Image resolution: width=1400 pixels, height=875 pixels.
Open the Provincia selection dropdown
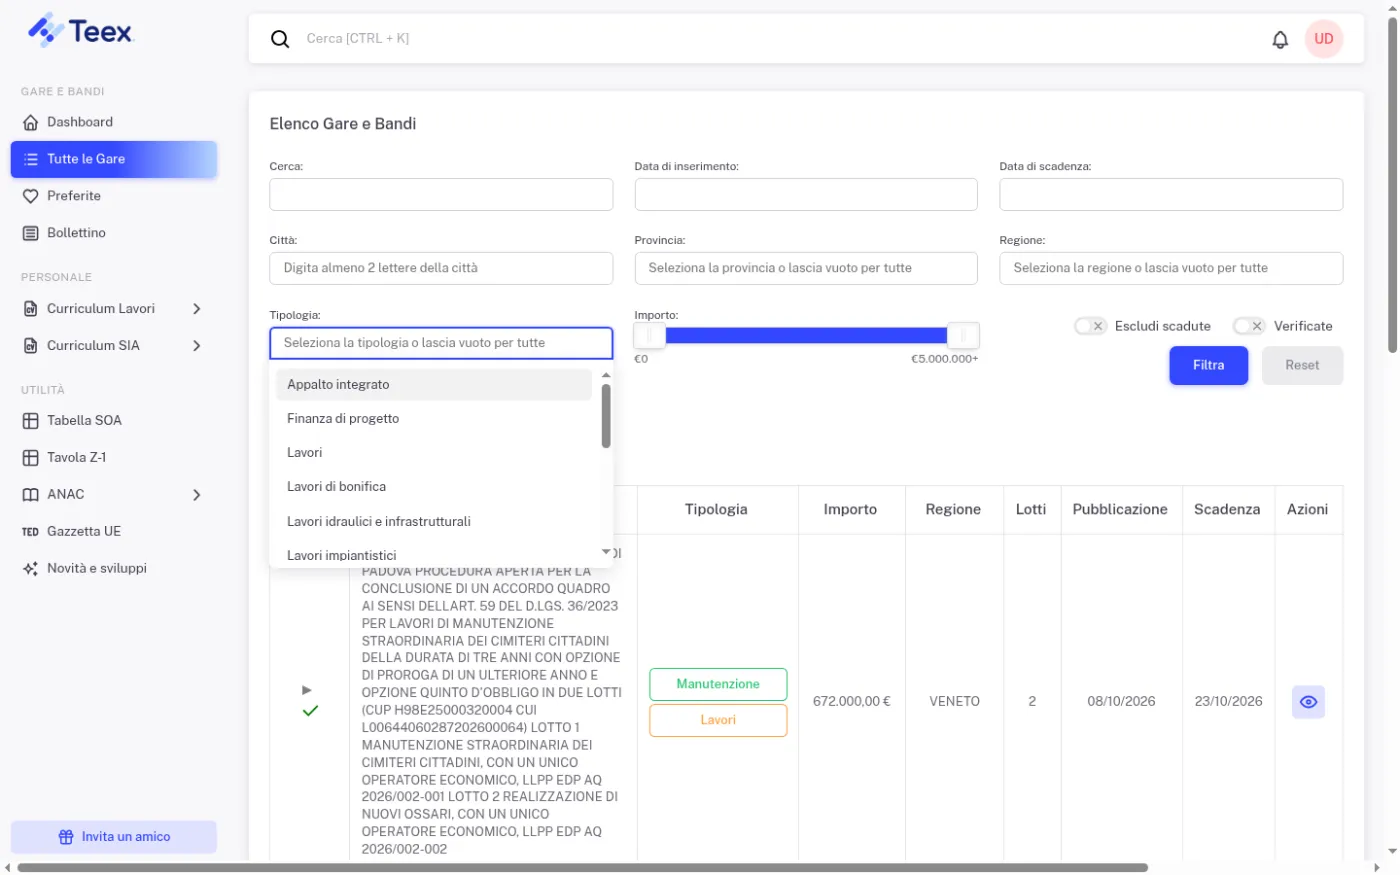[806, 268]
